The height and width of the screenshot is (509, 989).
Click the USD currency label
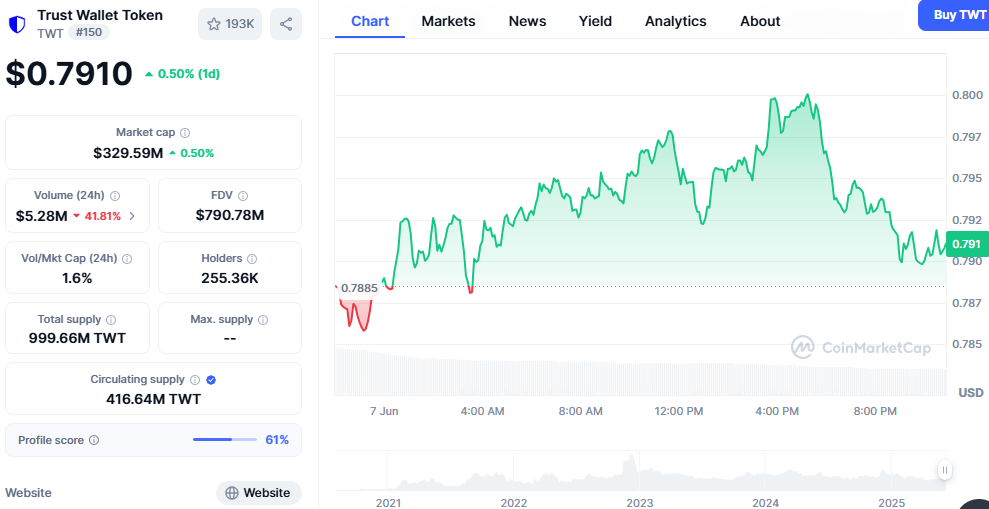(x=971, y=392)
